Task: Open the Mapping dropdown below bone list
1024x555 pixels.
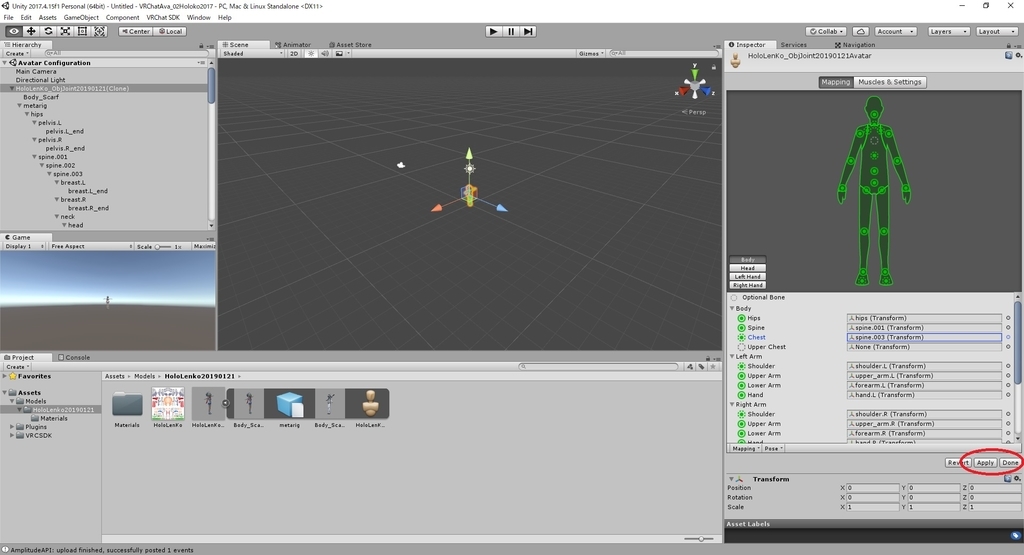Action: click(745, 449)
